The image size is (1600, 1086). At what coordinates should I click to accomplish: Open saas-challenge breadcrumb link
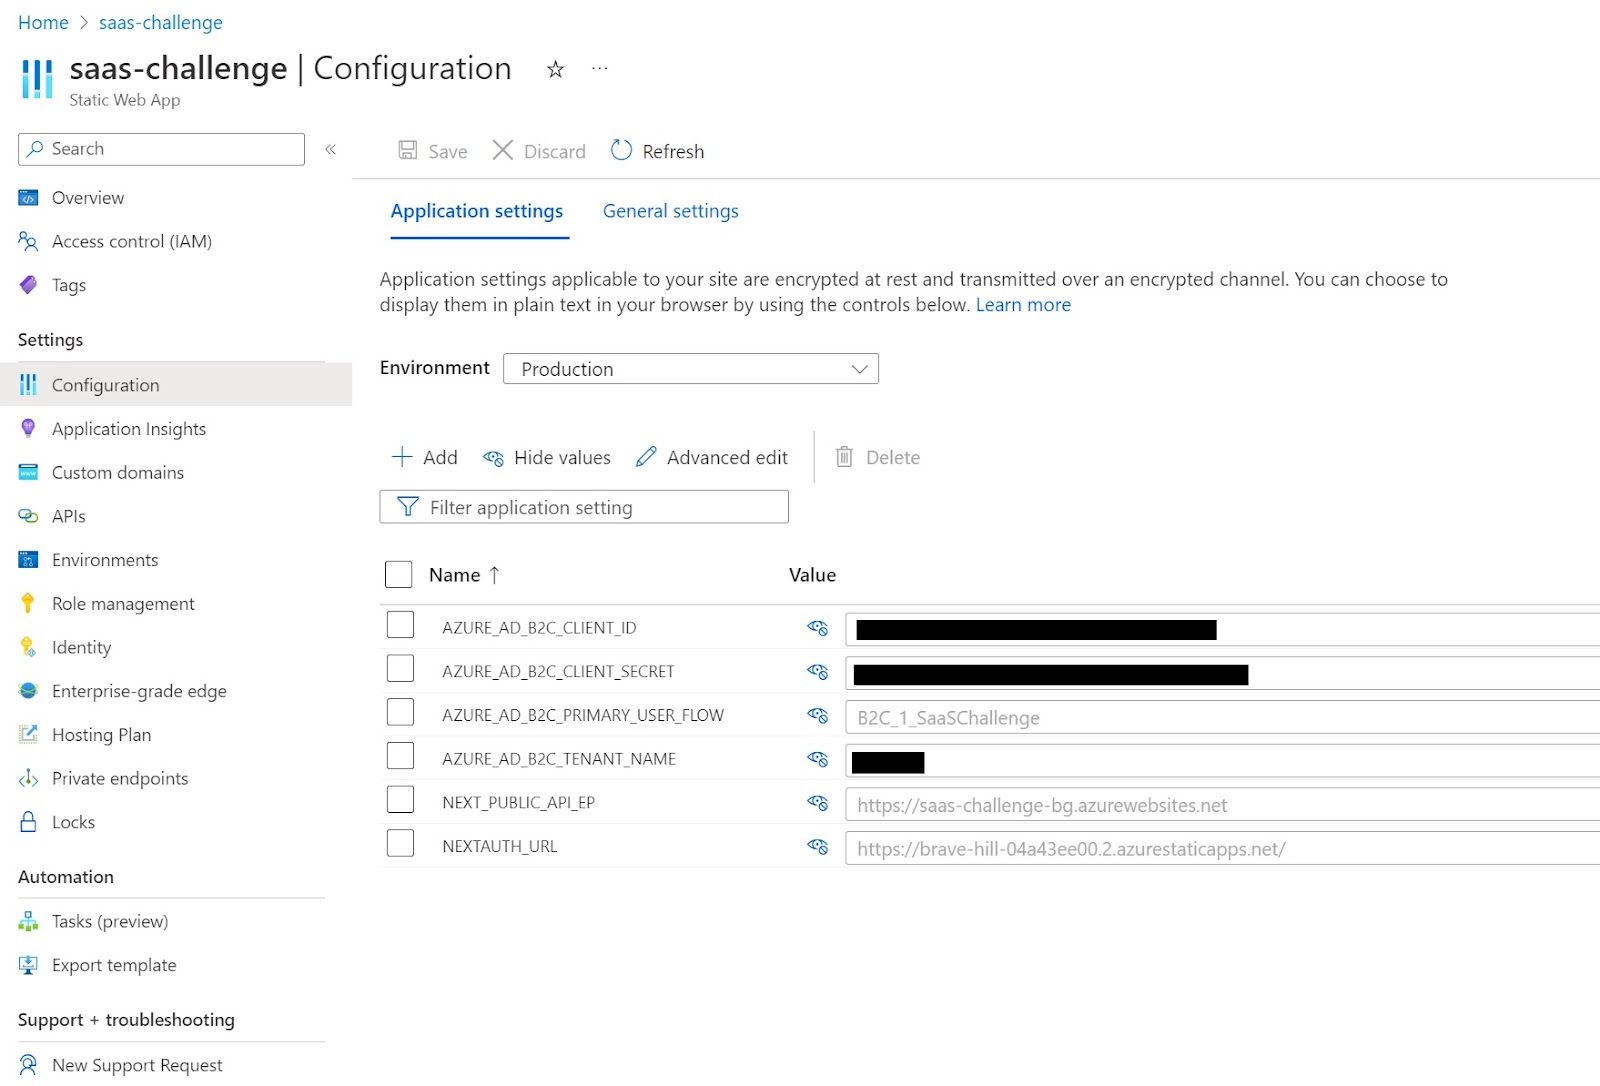[161, 22]
